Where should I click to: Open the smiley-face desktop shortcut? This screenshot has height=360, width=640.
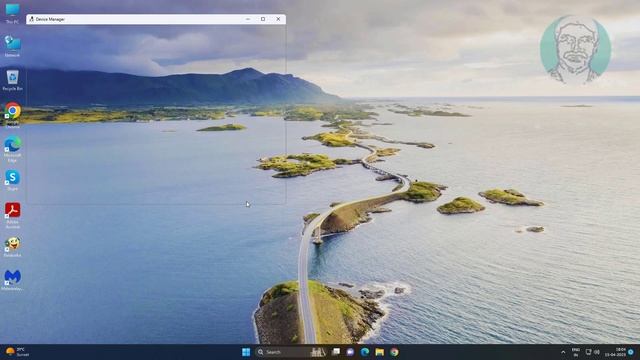[12, 247]
